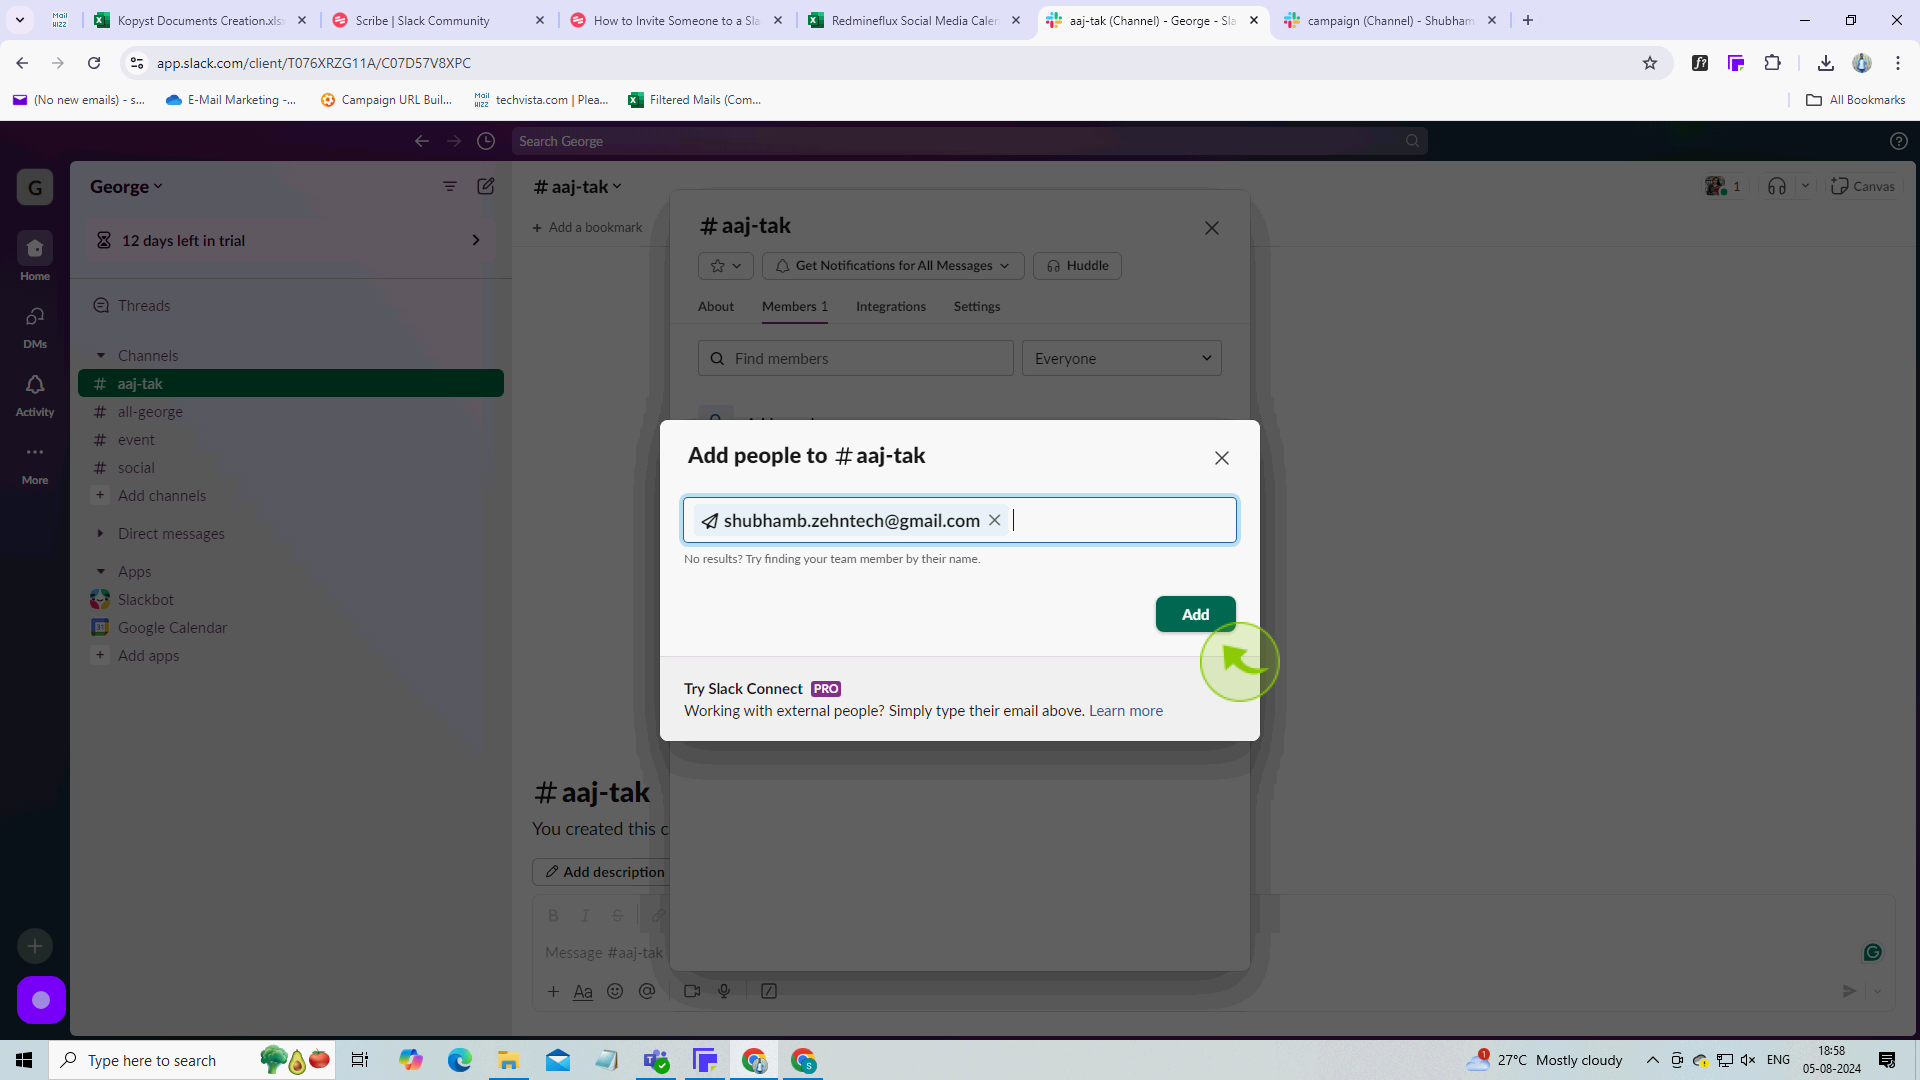Image resolution: width=1920 pixels, height=1080 pixels.
Task: Collapse the Channels section
Action: pos(101,356)
